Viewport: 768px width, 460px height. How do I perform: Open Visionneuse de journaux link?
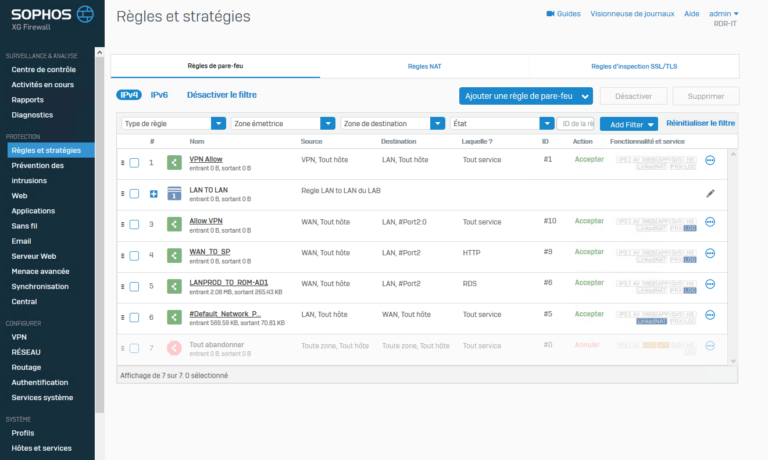632,14
